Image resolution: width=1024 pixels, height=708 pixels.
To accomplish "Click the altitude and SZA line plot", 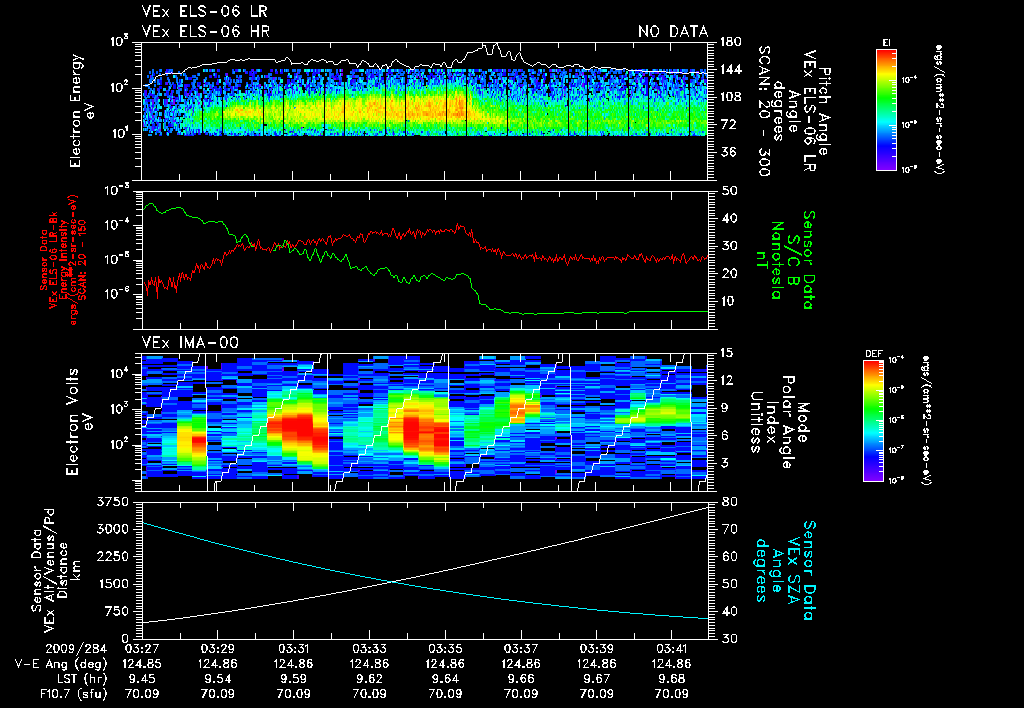I will 425,570.
